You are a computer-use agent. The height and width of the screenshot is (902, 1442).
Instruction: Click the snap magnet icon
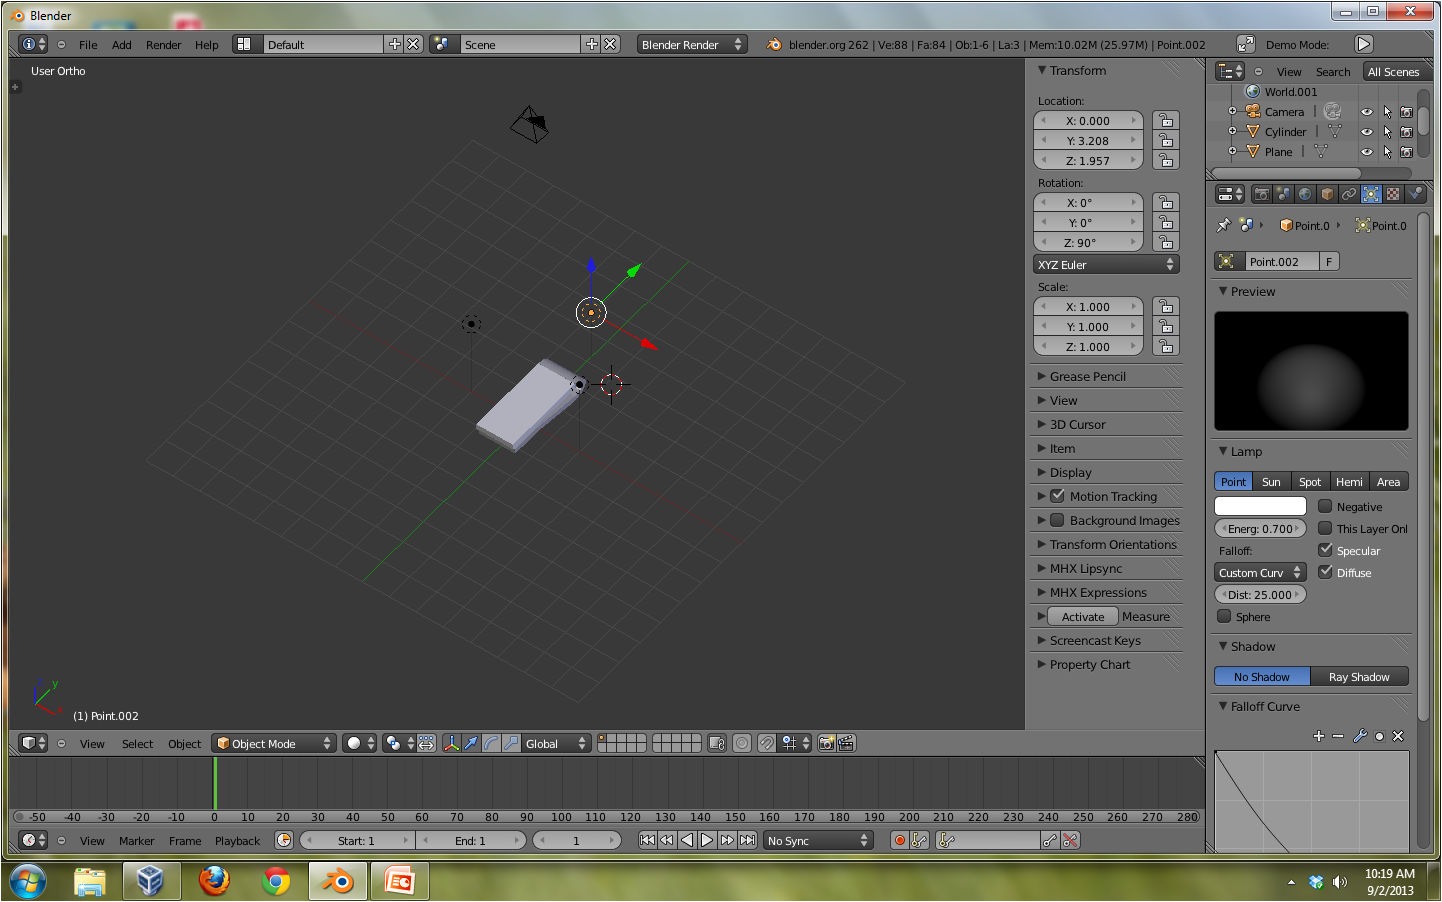point(766,743)
